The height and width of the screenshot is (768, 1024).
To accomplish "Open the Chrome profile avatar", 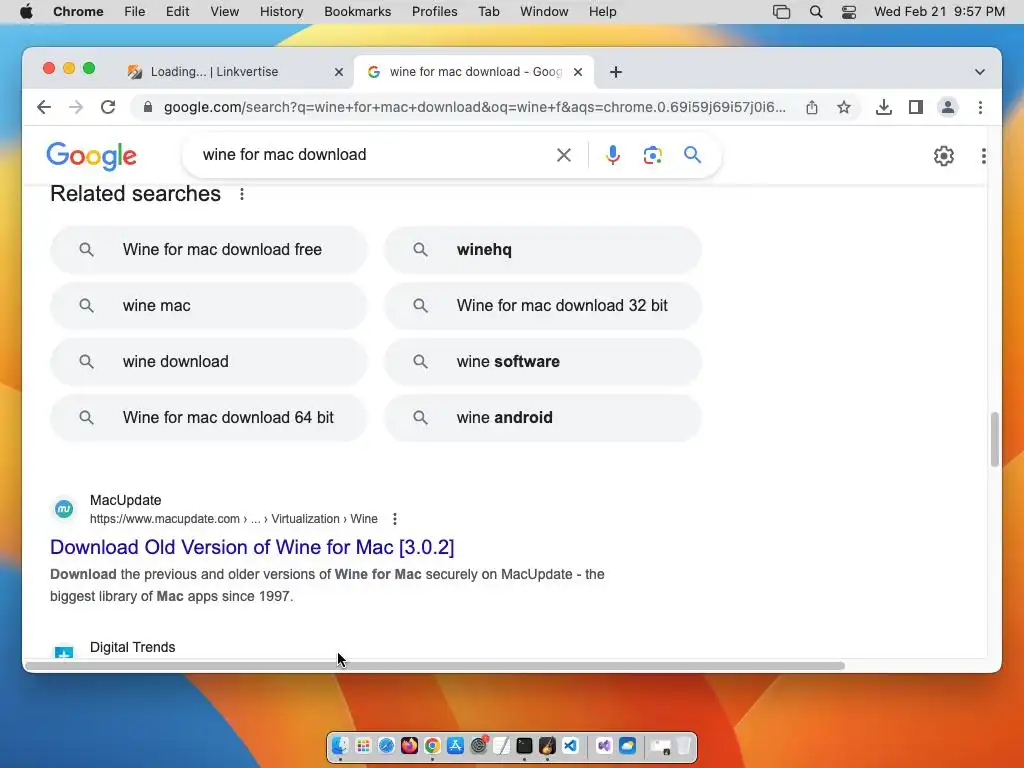I will tap(948, 107).
